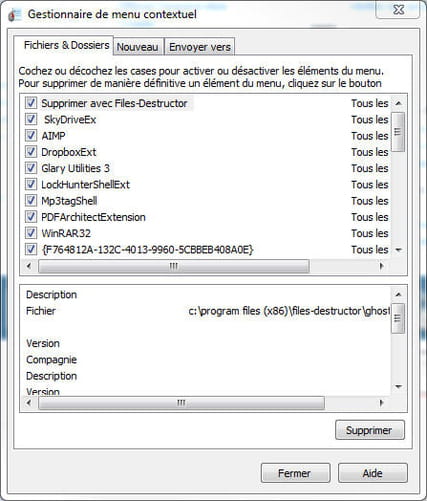This screenshot has height=501, width=427.
Task: Select the LockHunterShellExt entry name
Action: pyautogui.click(x=85, y=184)
